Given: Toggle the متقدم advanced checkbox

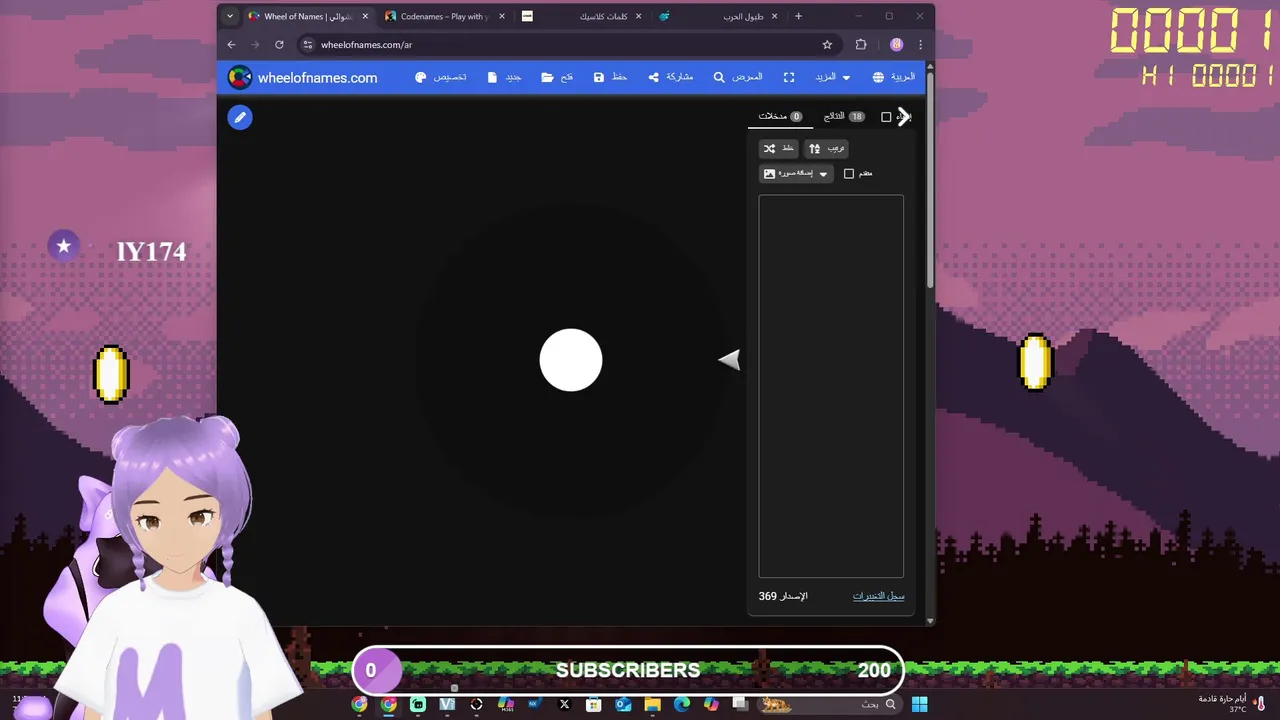Looking at the screenshot, I should pos(849,174).
